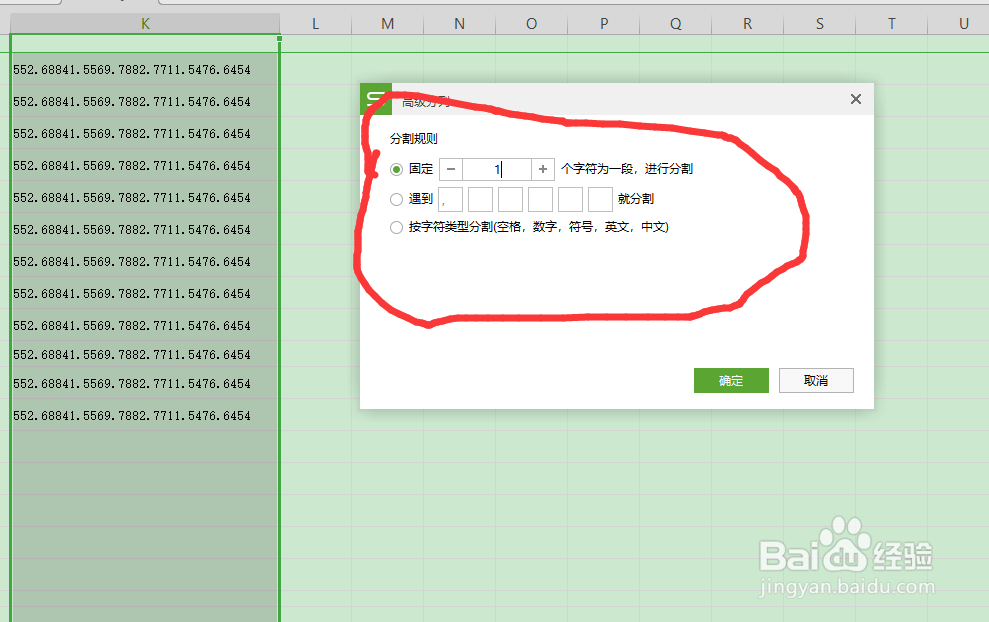Click the fourth delimiter input box
This screenshot has height=622, width=989.
pos(541,199)
